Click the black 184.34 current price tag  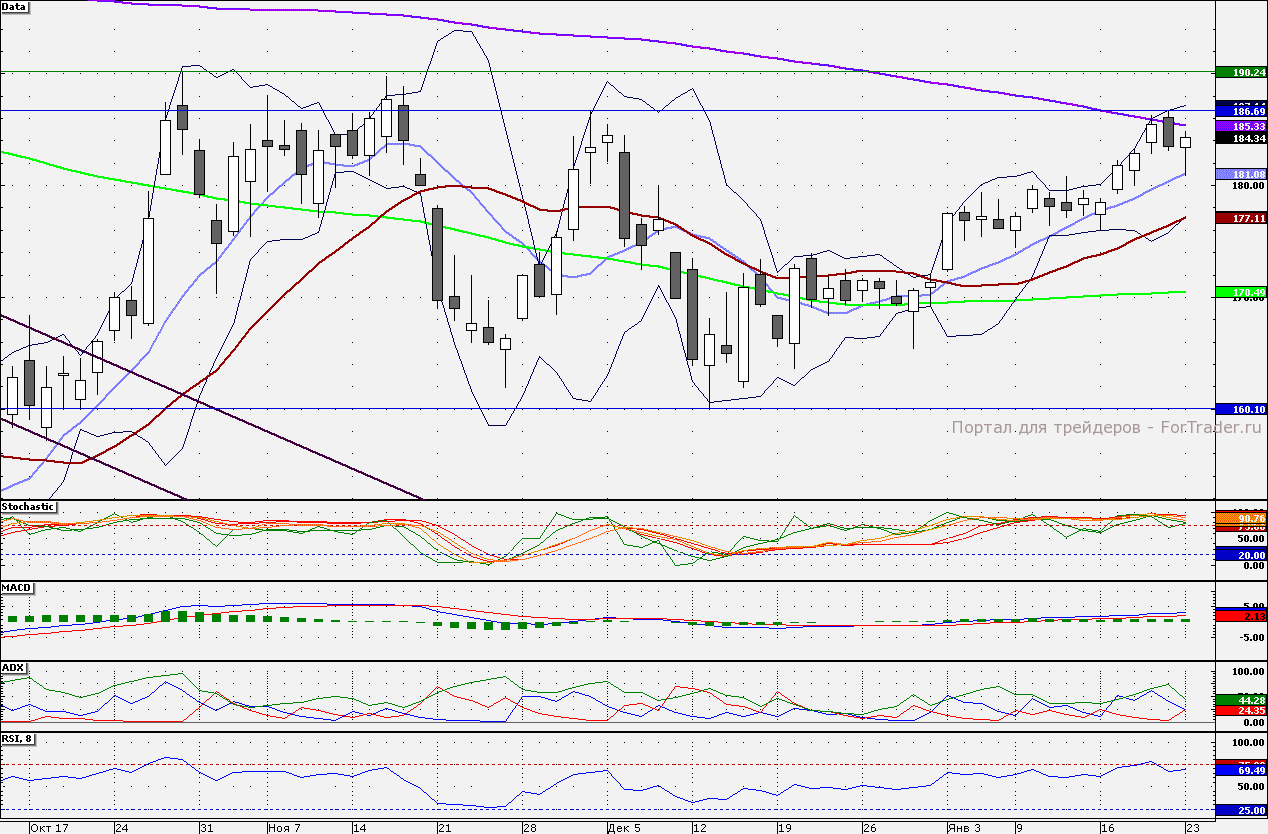point(1241,139)
